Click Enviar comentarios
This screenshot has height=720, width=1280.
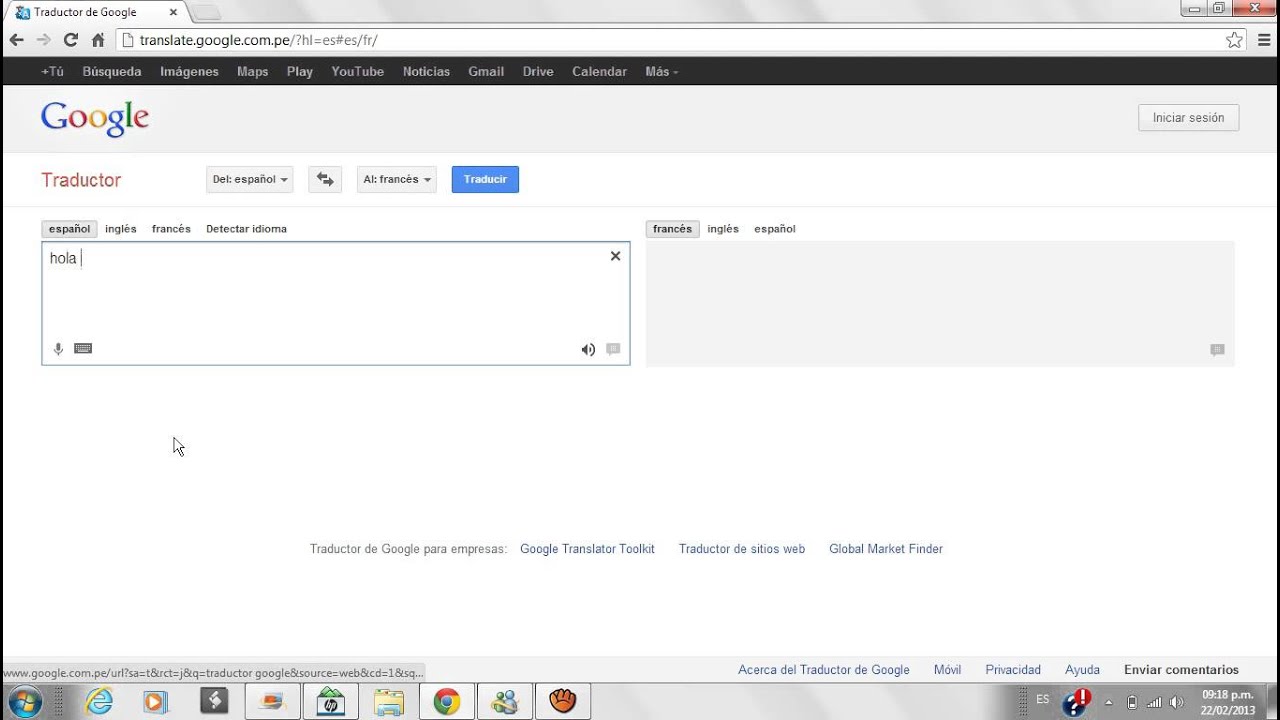pos(1181,670)
